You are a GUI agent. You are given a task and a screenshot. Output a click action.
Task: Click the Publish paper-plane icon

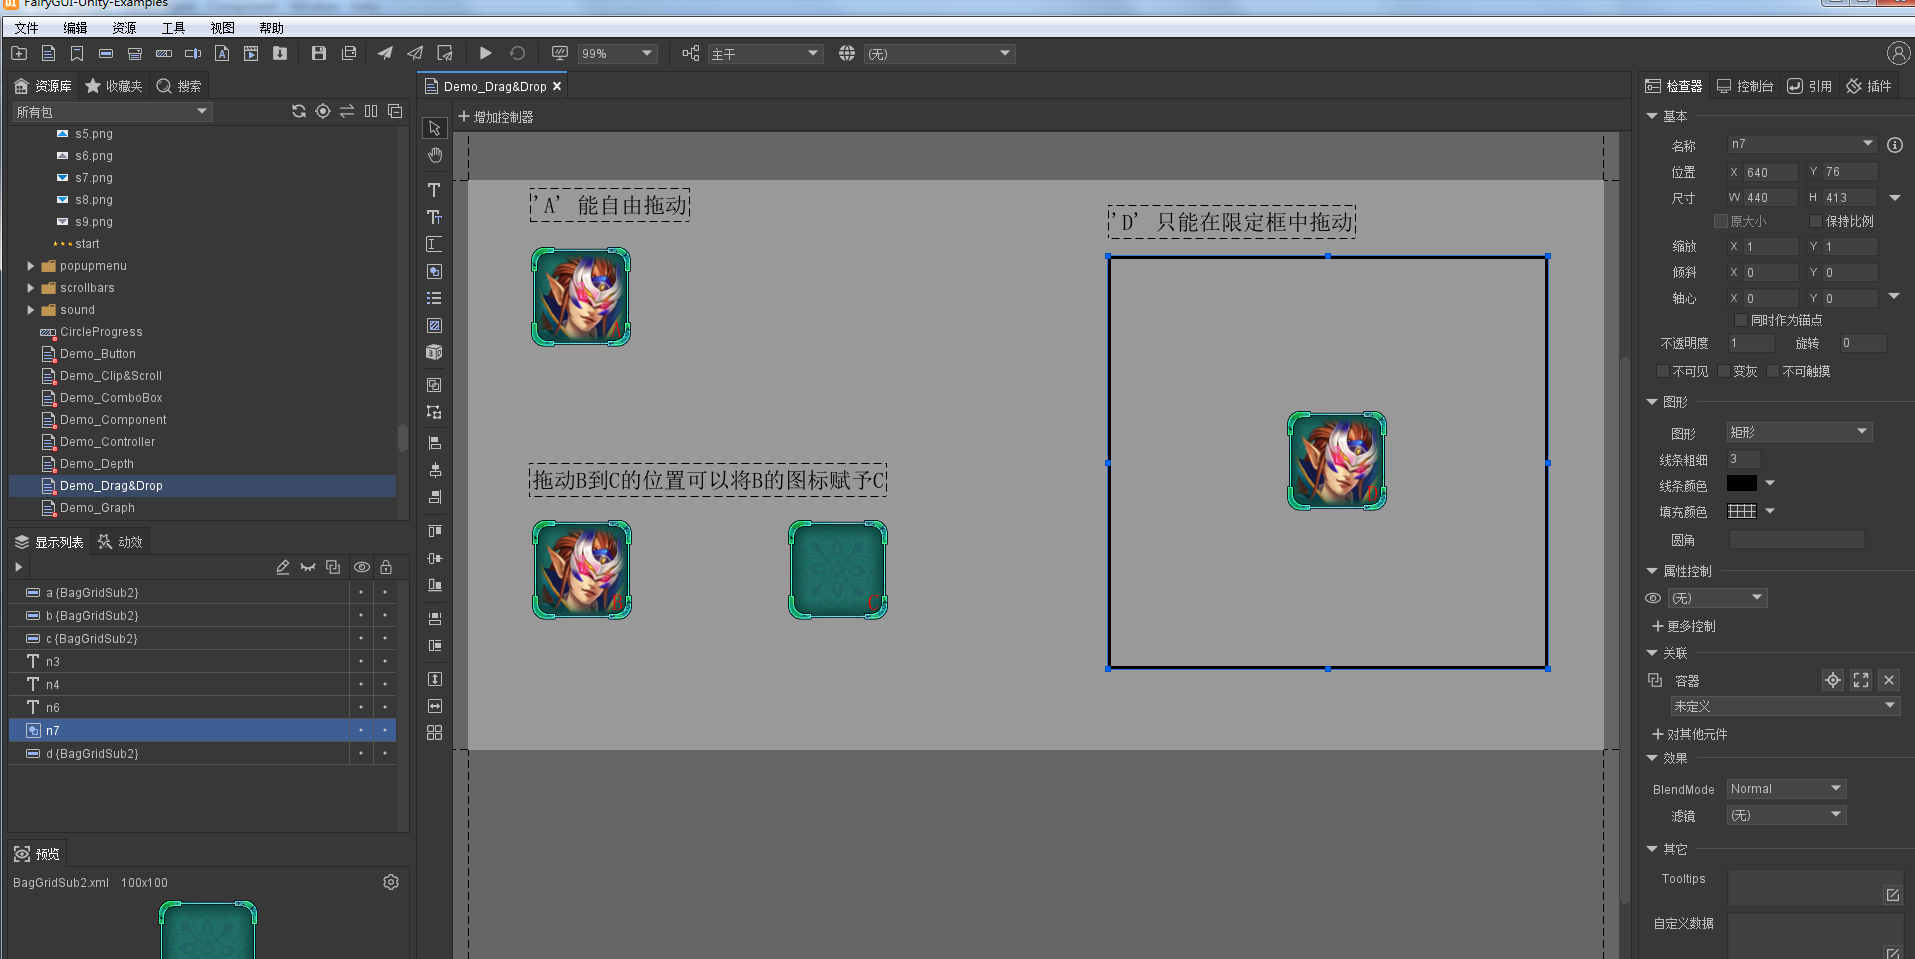coord(385,53)
